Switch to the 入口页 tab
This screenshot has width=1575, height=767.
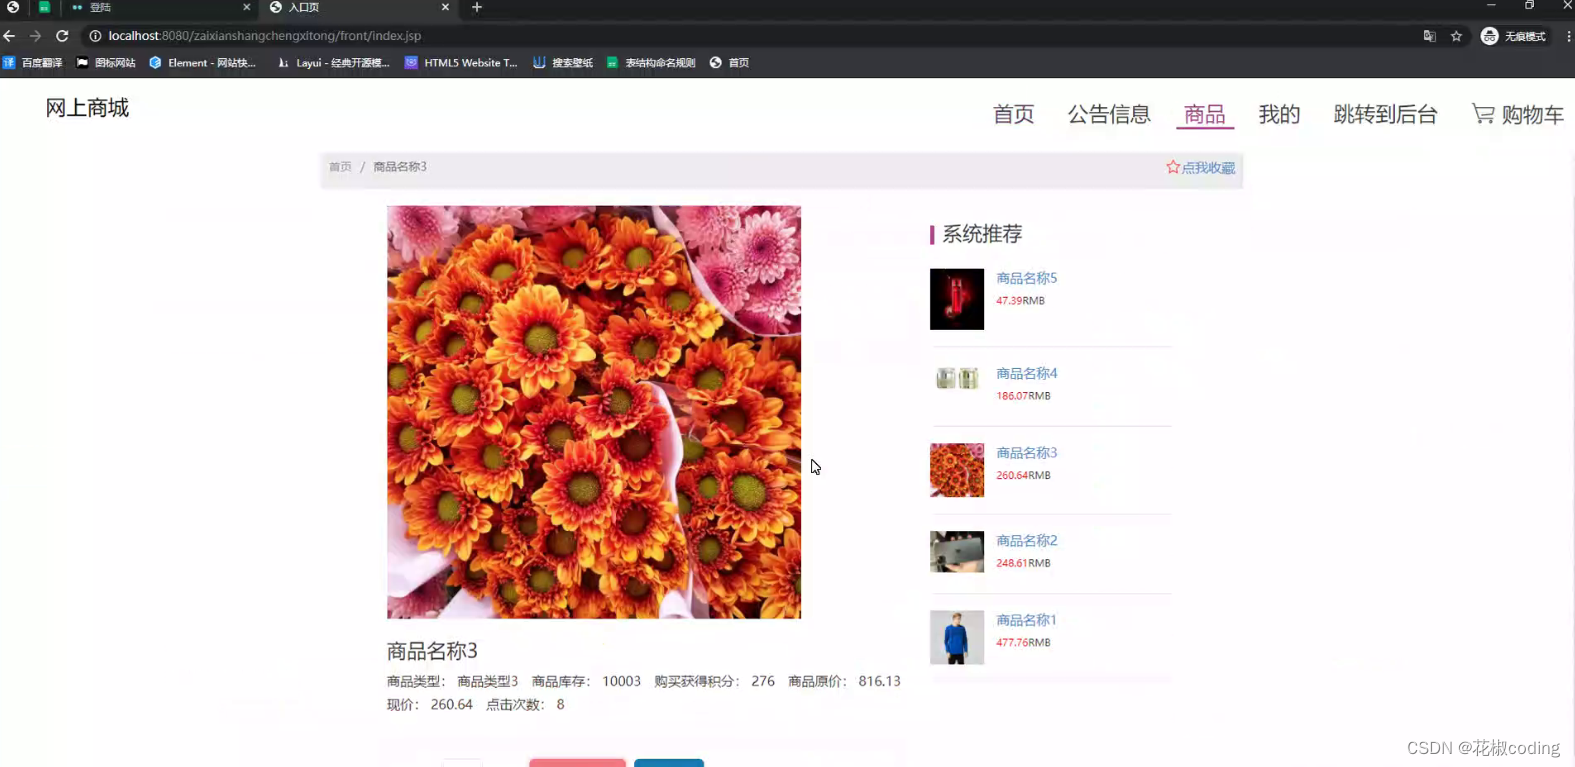pos(360,7)
